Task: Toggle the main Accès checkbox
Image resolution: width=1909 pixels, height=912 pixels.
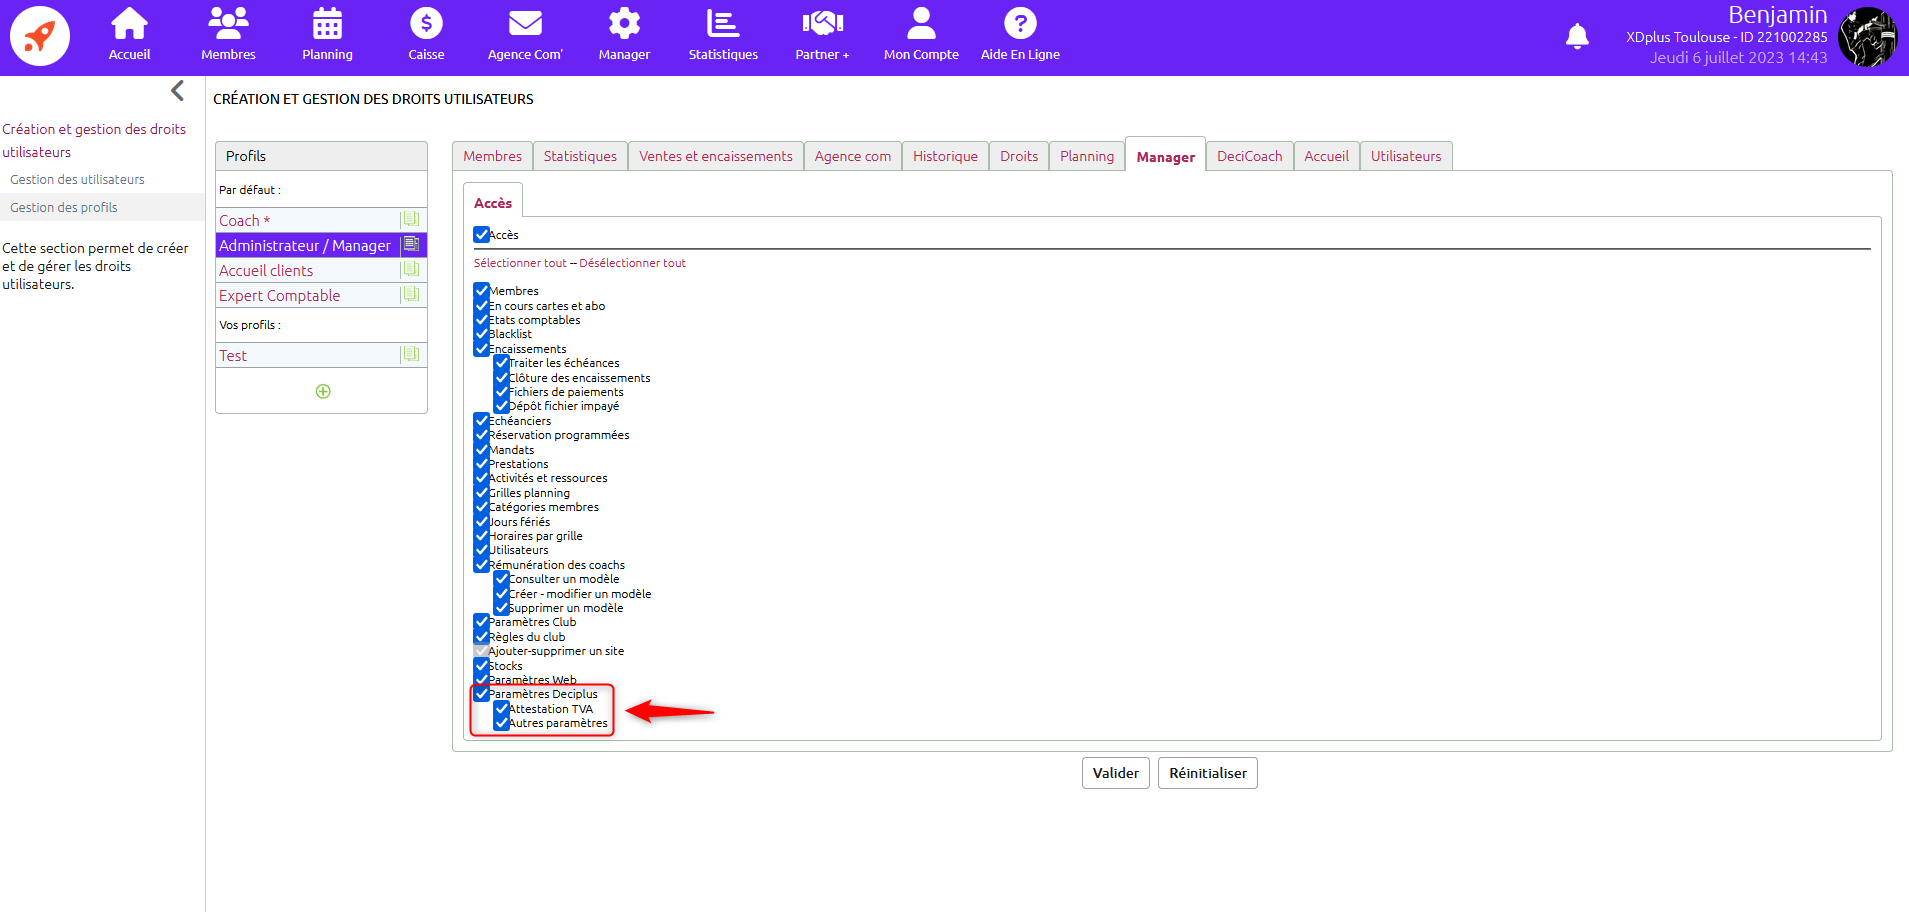Action: click(x=482, y=234)
